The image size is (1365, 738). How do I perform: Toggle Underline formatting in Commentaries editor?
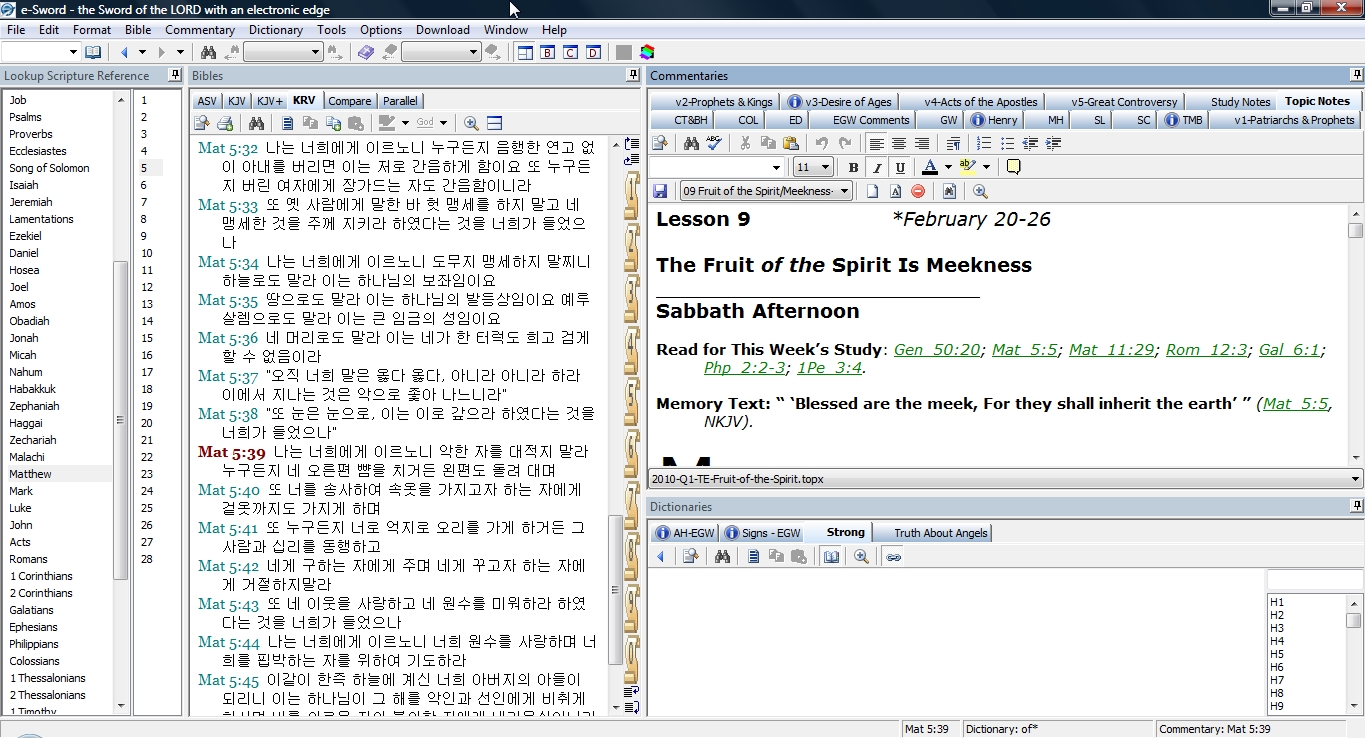point(900,167)
